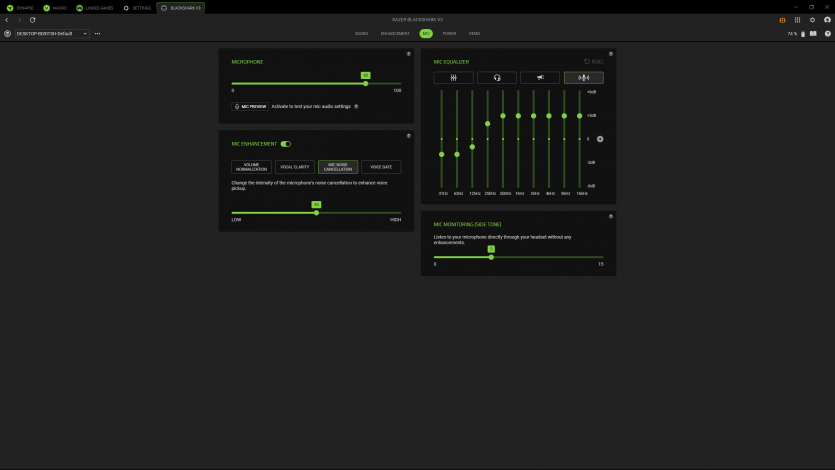Switch to the Sound tab
Viewport: 835px width, 470px height.
(361, 33)
